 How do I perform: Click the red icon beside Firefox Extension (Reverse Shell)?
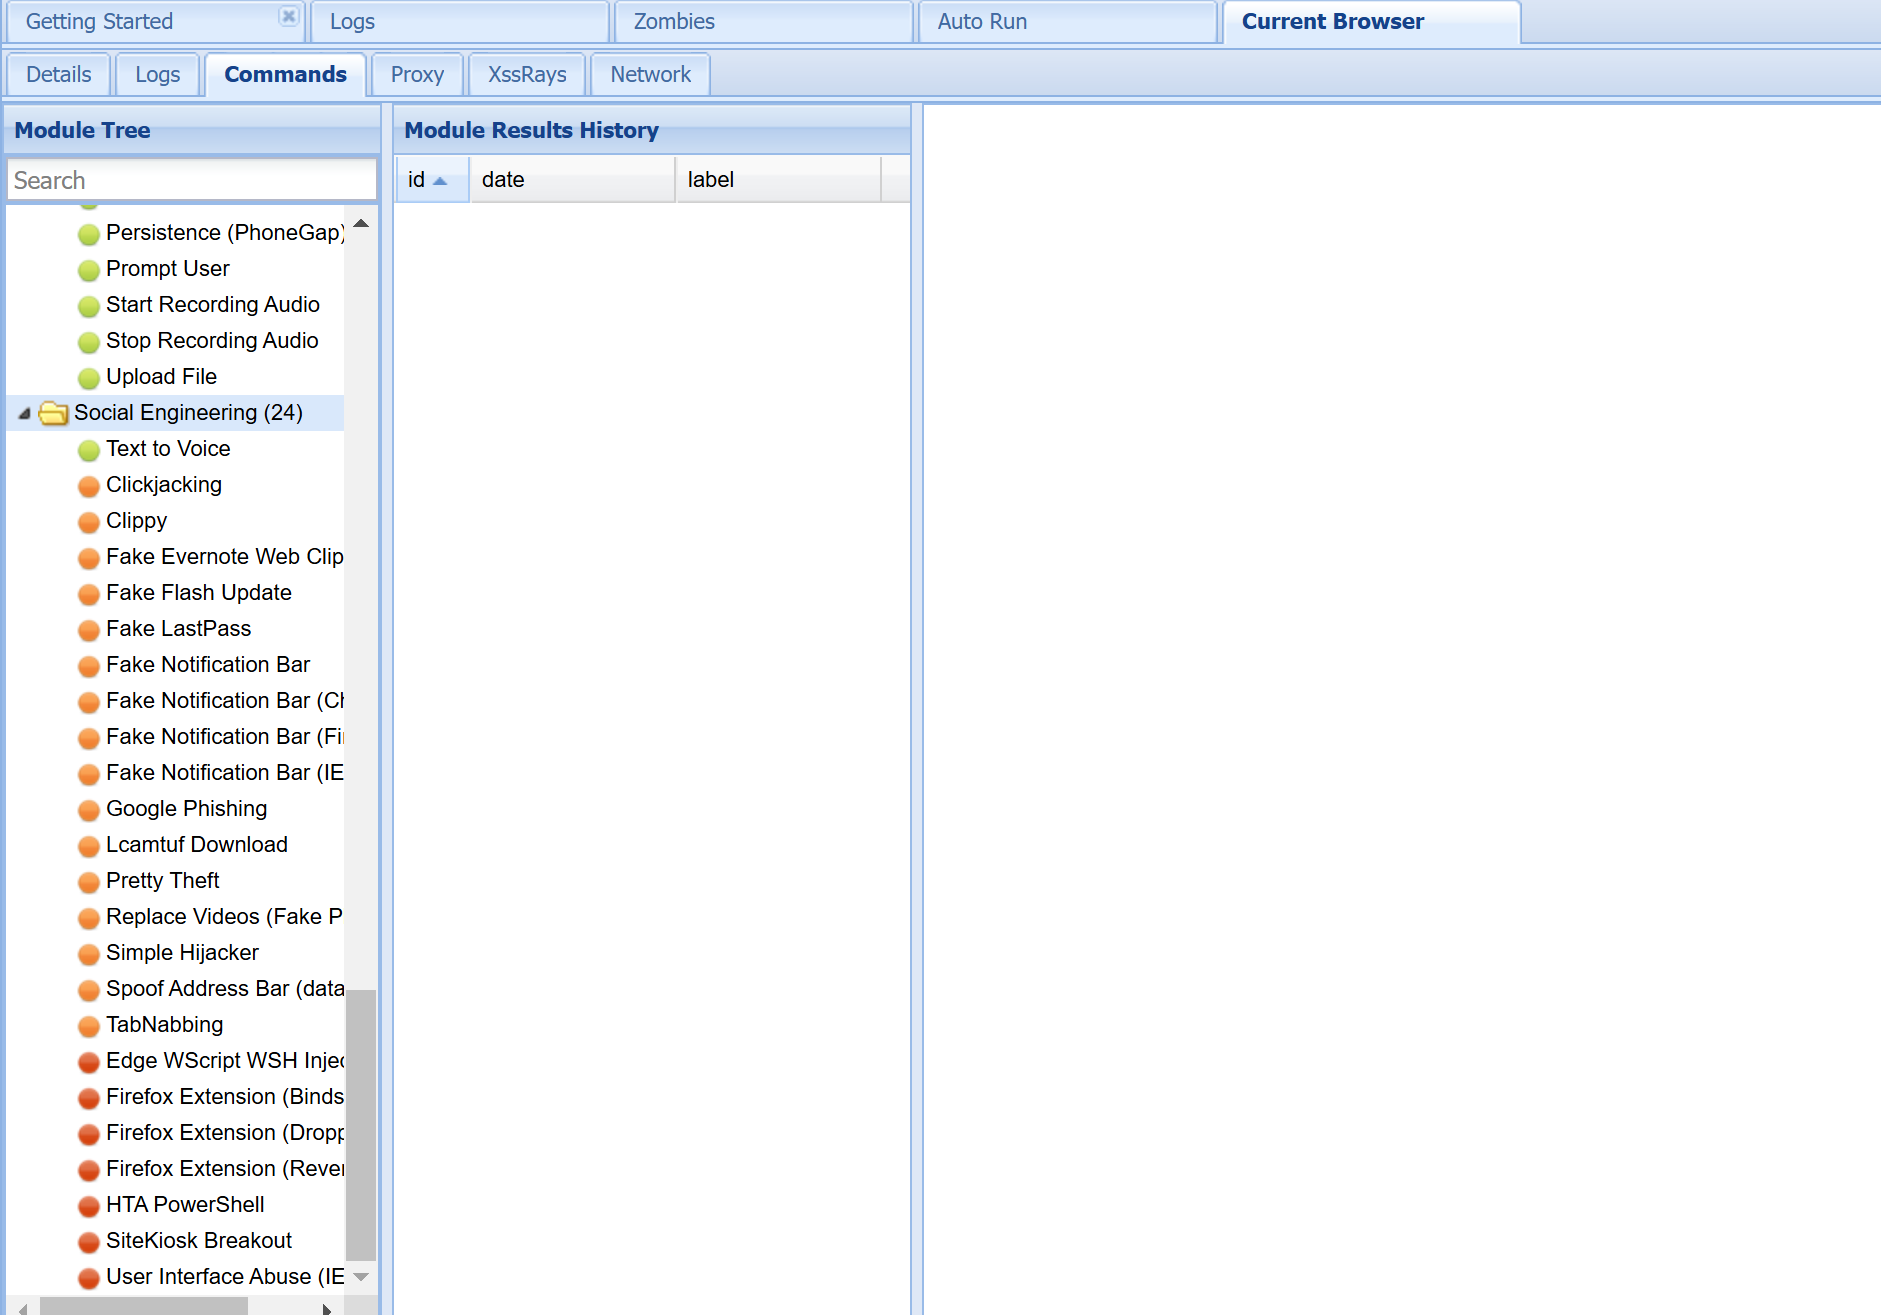coord(89,1170)
